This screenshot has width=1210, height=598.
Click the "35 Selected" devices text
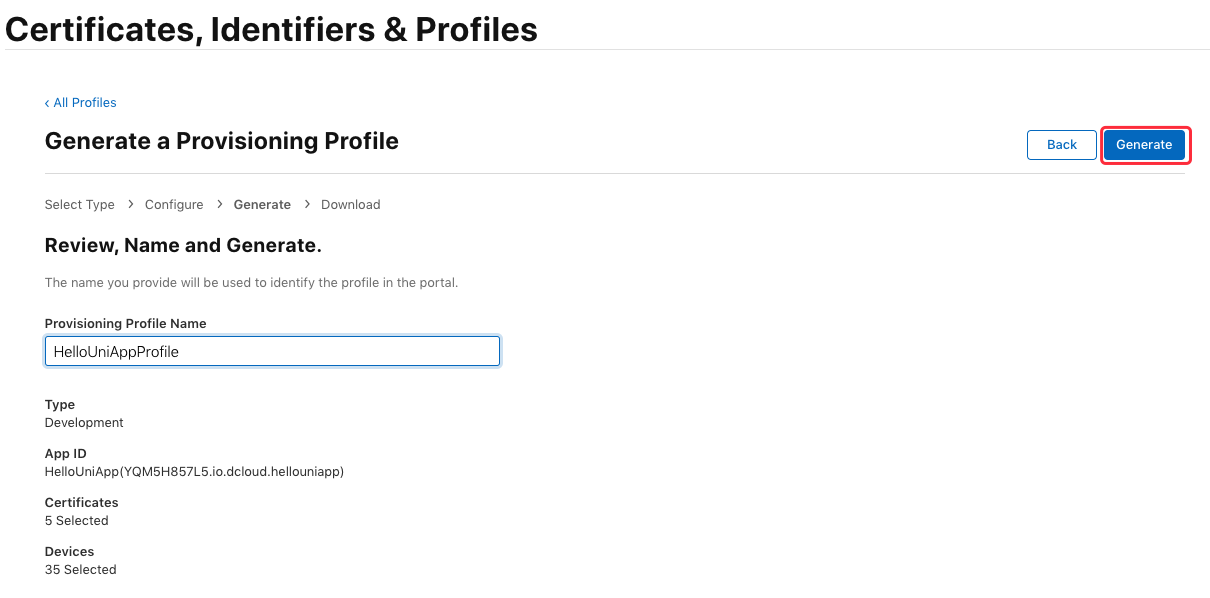pyautogui.click(x=81, y=569)
